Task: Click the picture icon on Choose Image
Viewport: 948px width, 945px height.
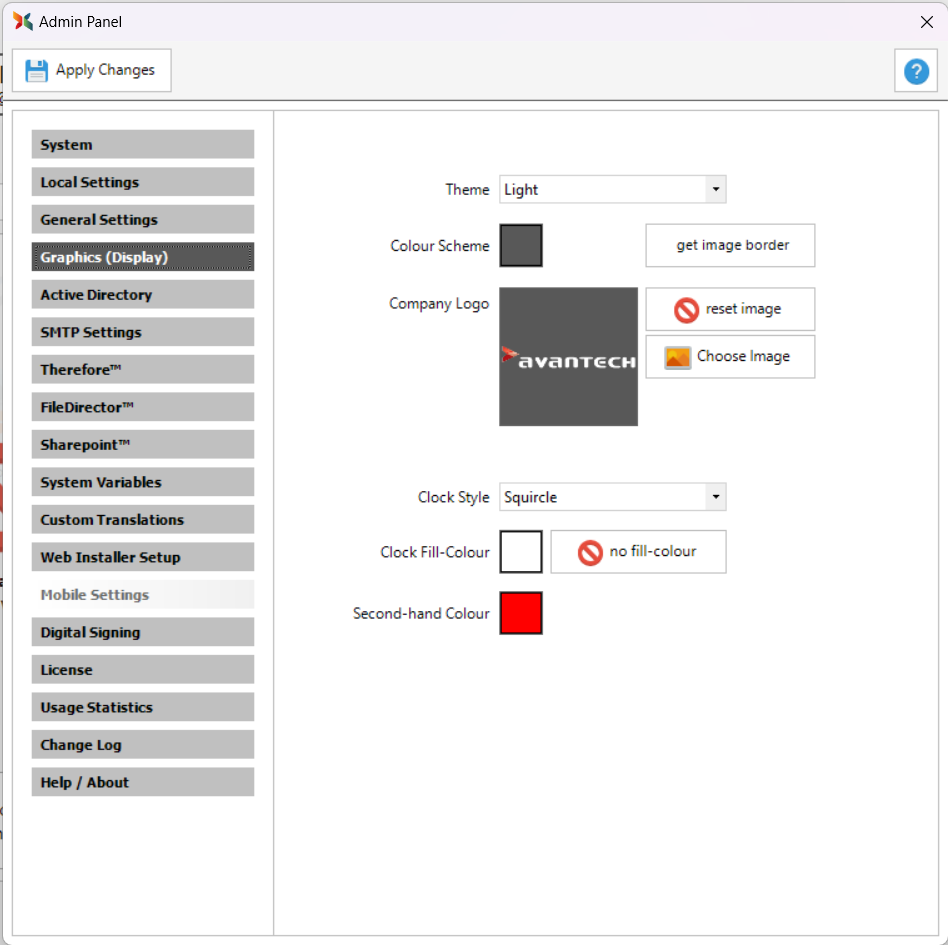Action: pyautogui.click(x=678, y=357)
